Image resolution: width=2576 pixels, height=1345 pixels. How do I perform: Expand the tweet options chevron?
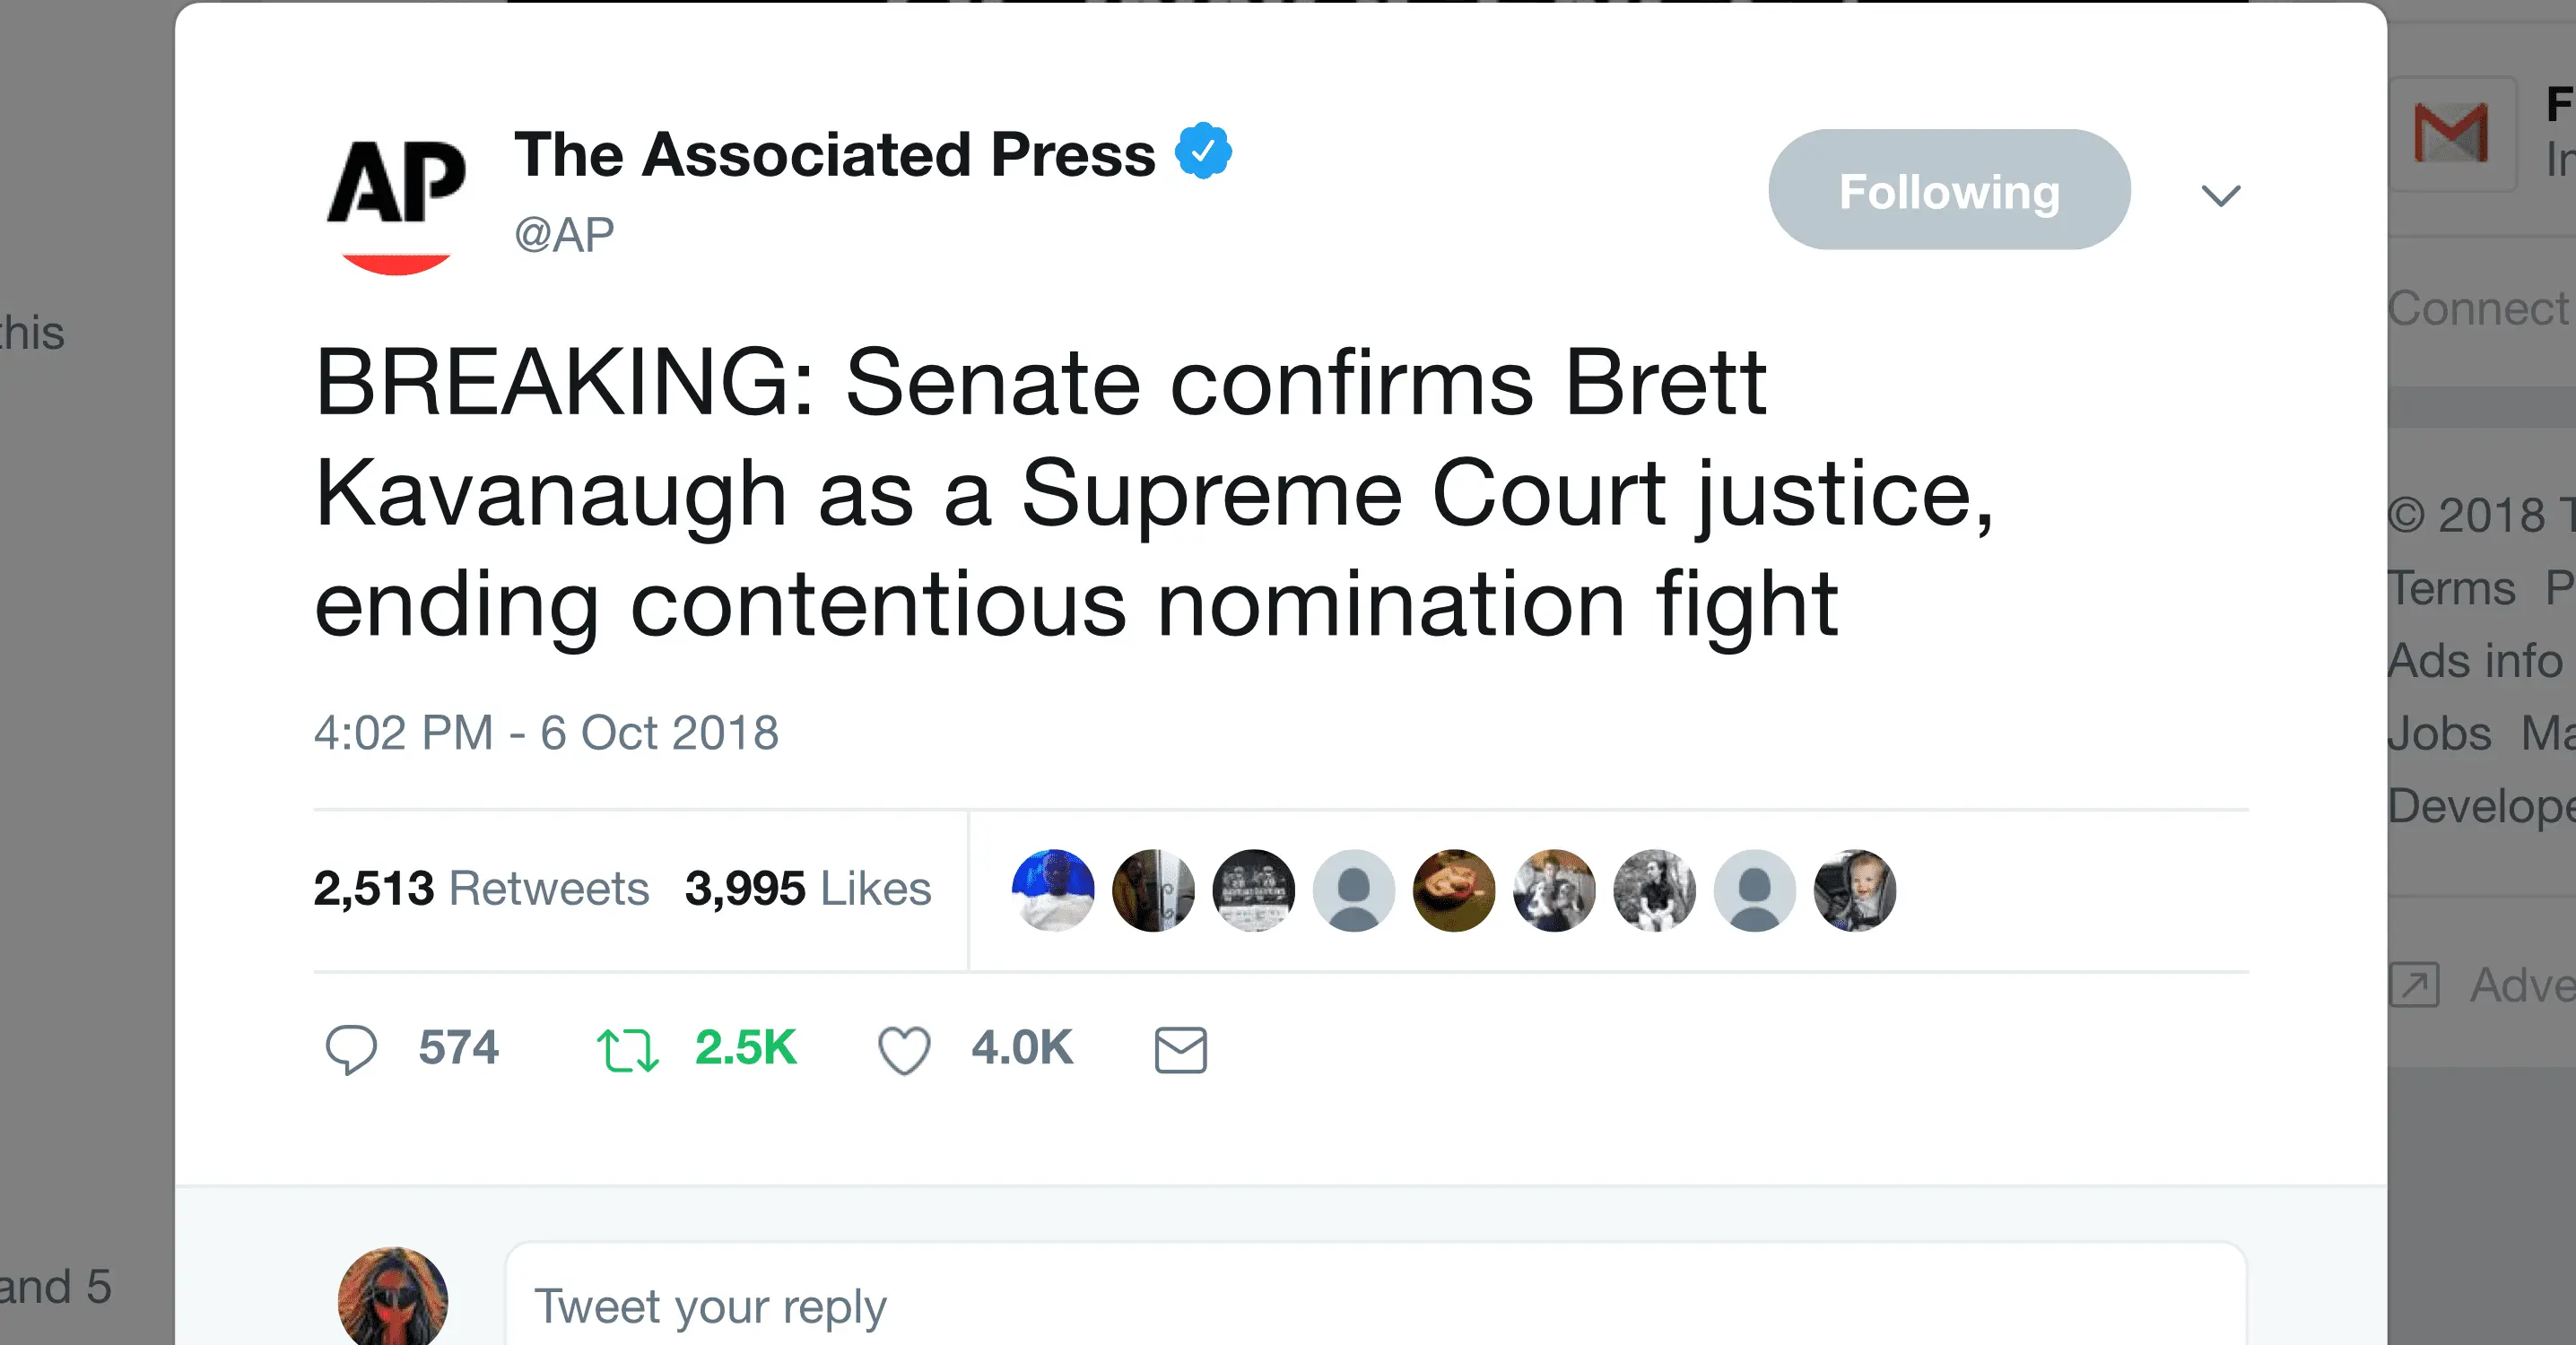coord(2221,195)
